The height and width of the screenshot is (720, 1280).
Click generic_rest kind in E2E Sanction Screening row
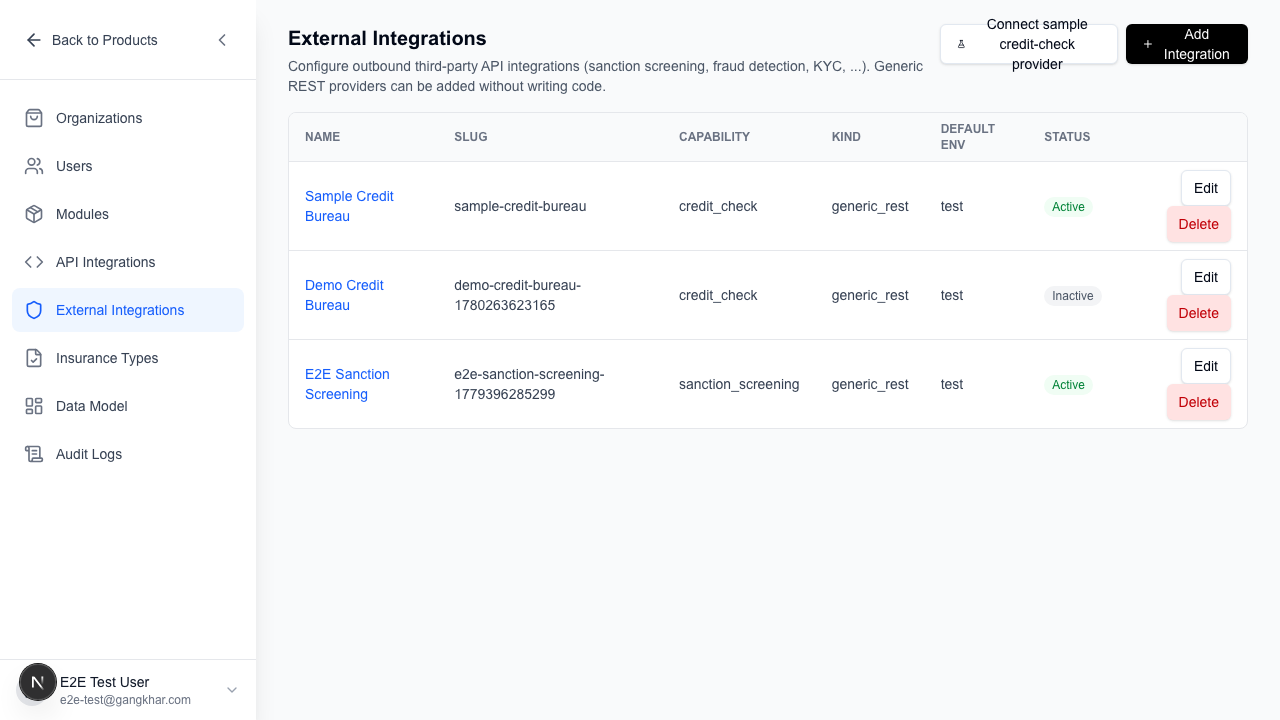click(870, 384)
